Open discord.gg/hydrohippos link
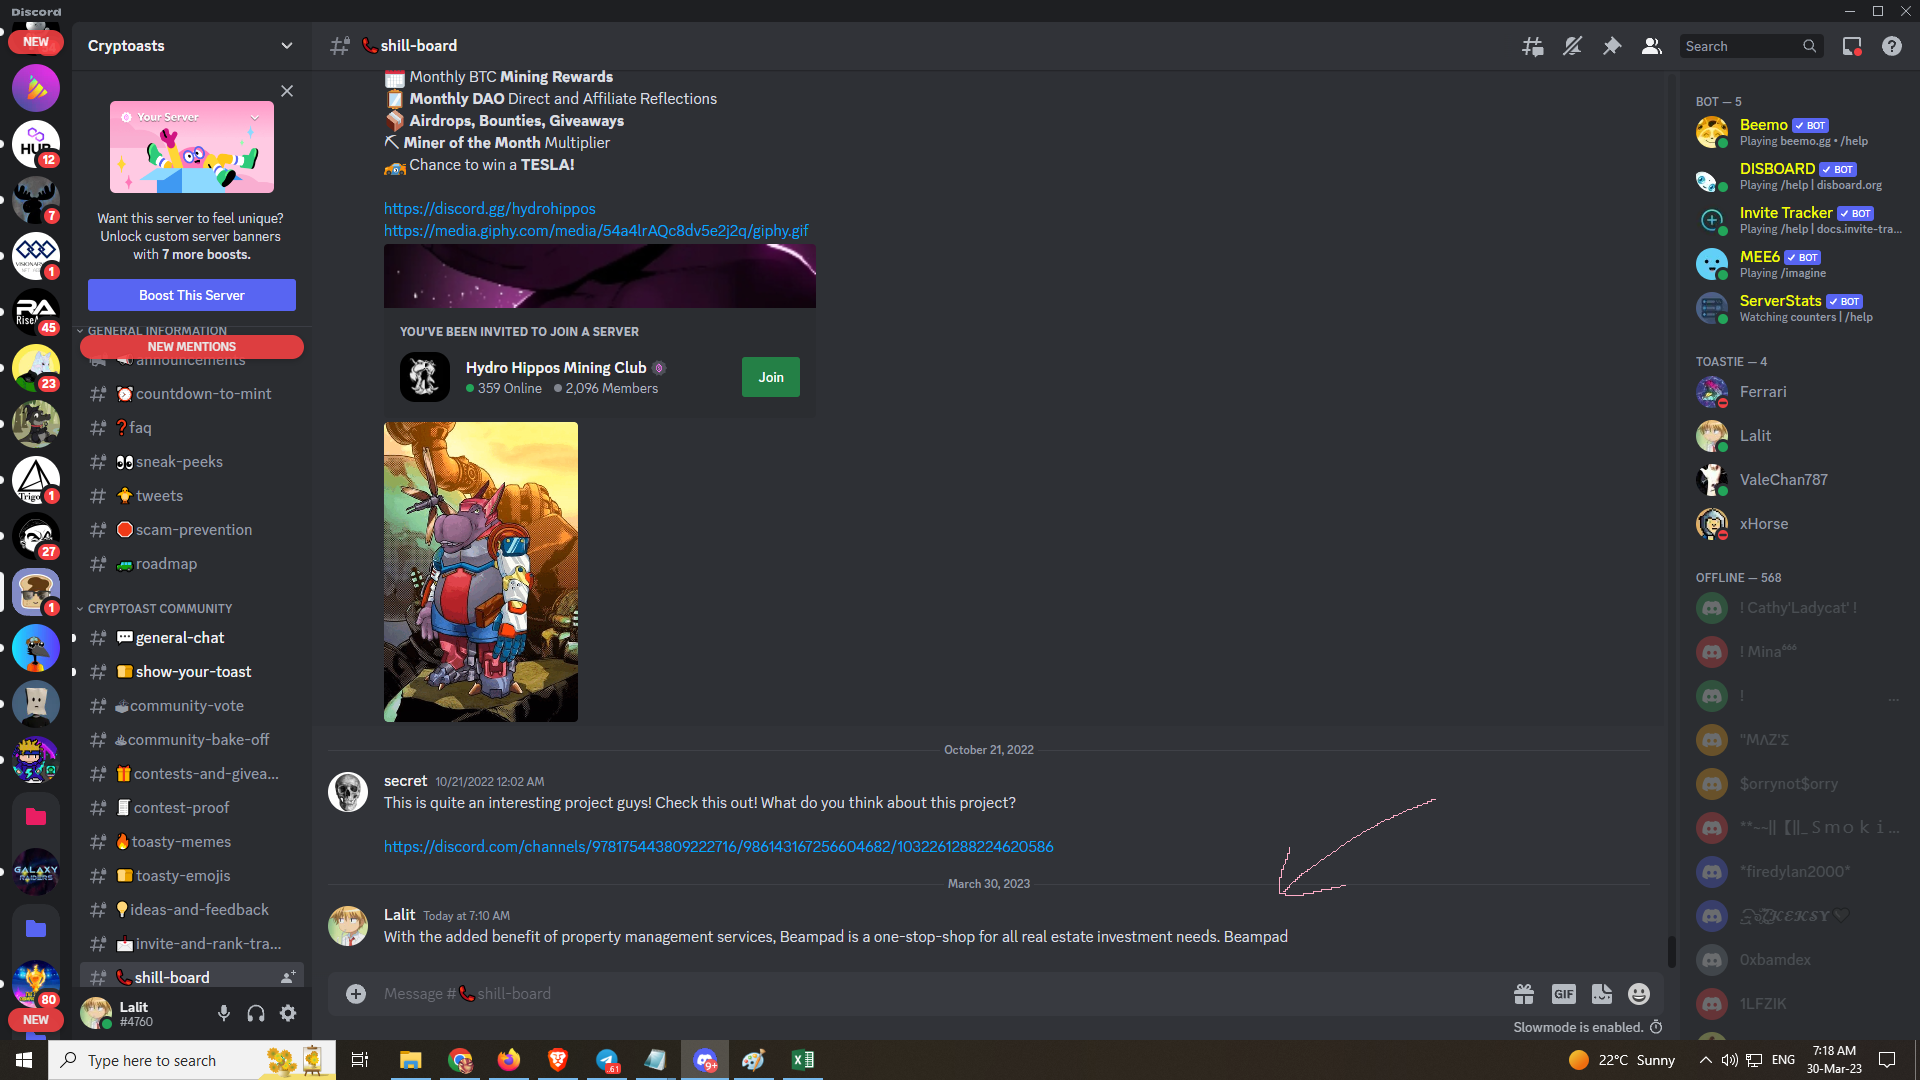The height and width of the screenshot is (1080, 1920). coord(490,209)
